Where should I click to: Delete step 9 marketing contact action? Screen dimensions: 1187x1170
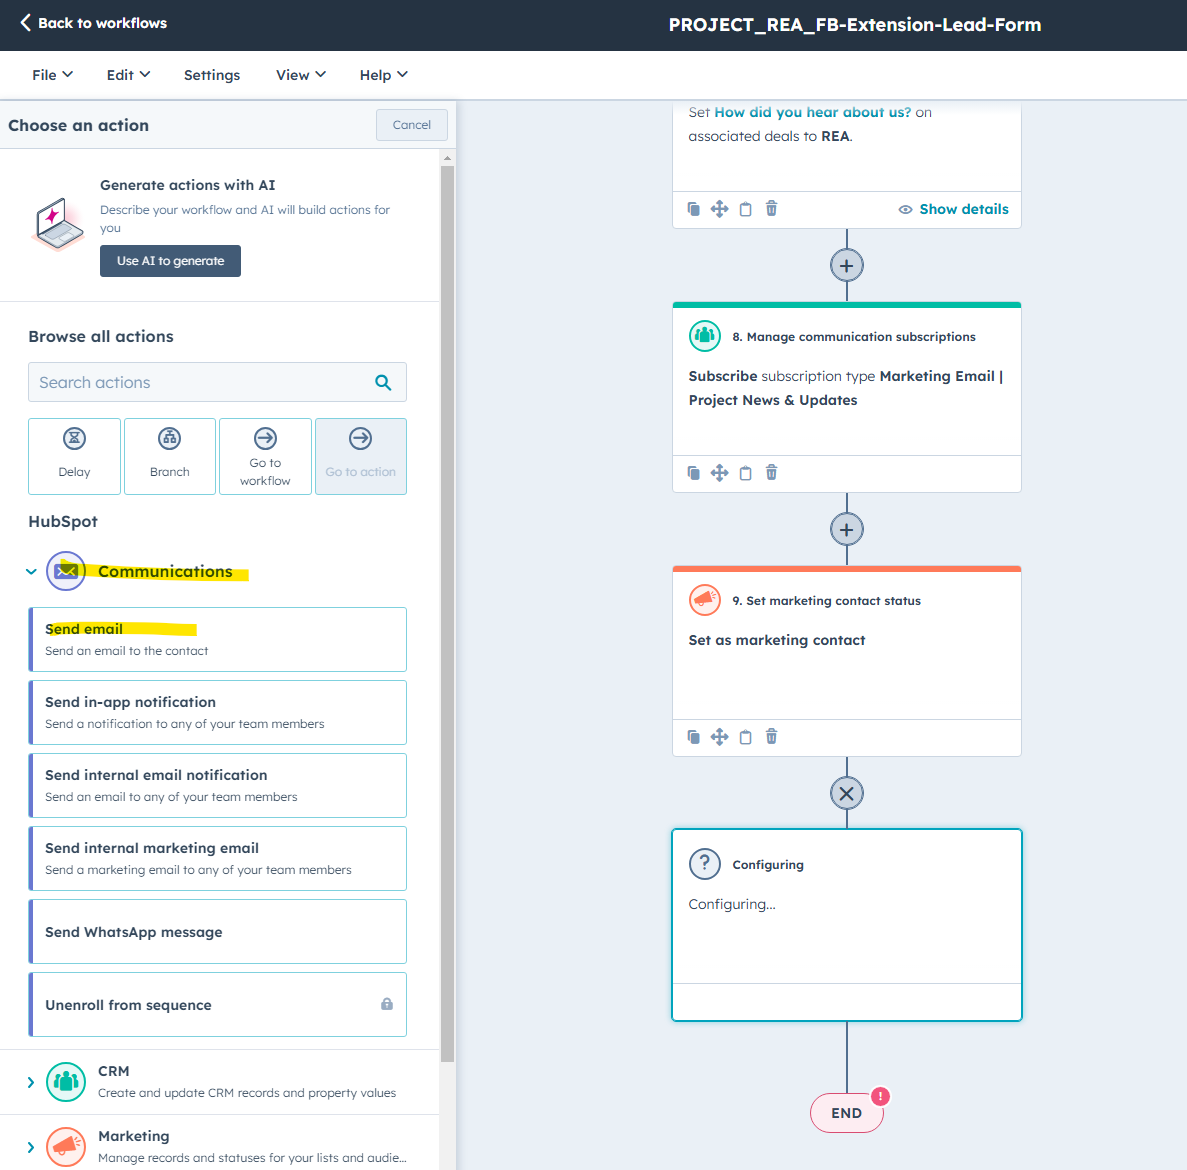(x=771, y=736)
